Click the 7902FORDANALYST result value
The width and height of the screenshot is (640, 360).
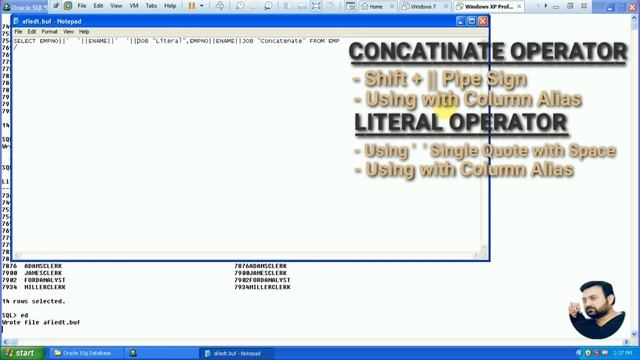tap(262, 280)
